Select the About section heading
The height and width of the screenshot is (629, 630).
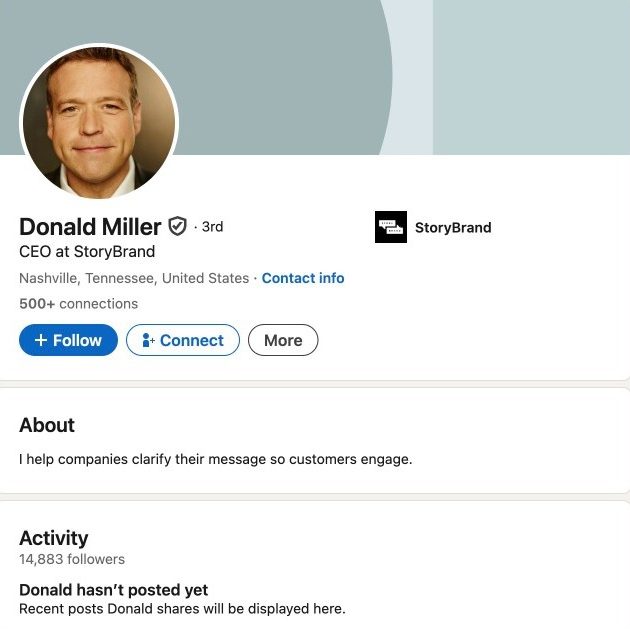click(x=47, y=425)
